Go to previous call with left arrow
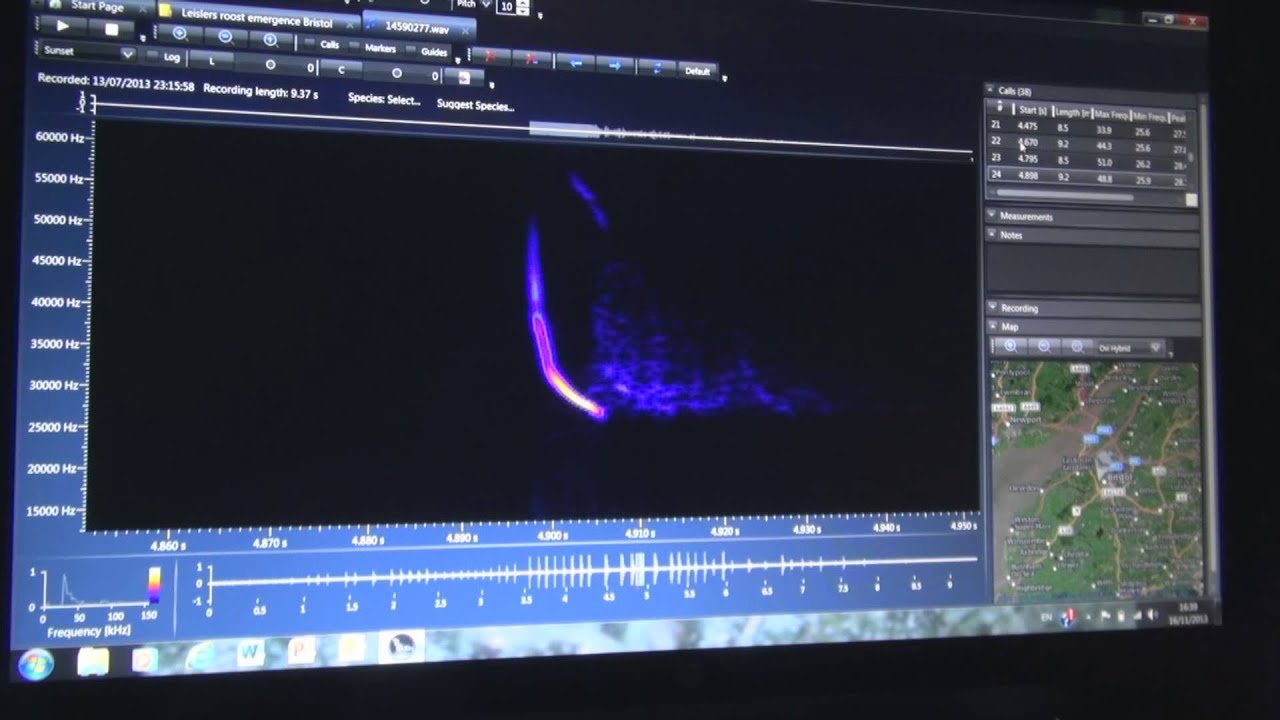Screen dimensions: 1280x720 point(575,62)
